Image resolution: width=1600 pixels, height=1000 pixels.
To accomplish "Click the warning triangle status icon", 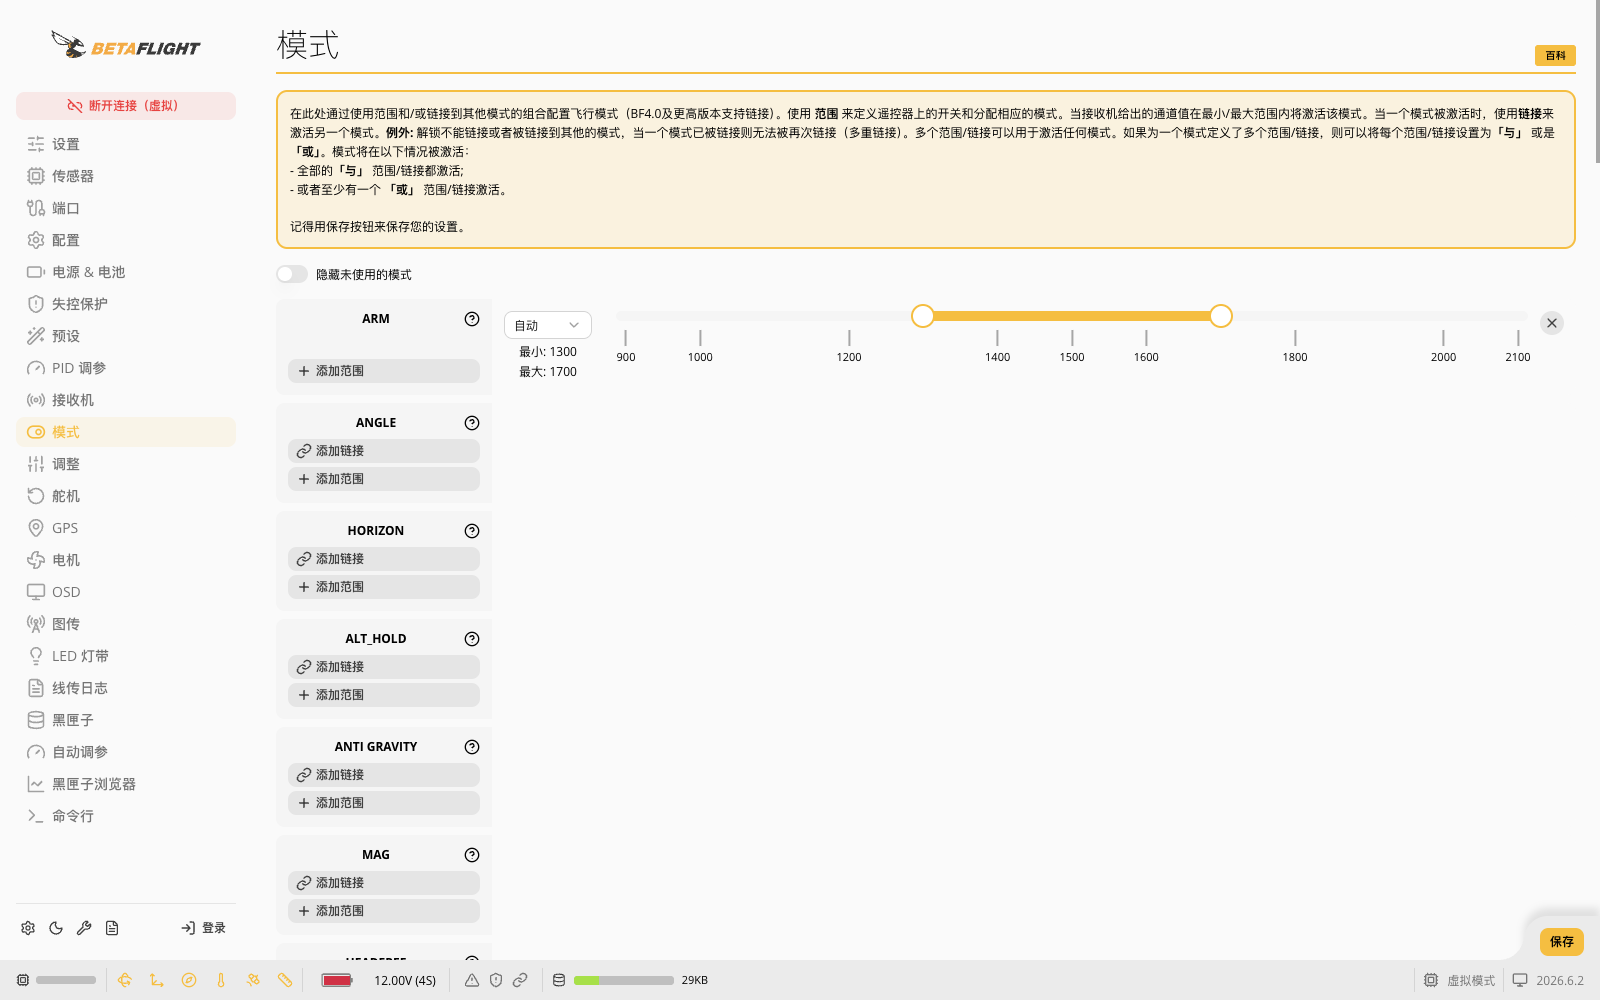I will [472, 980].
